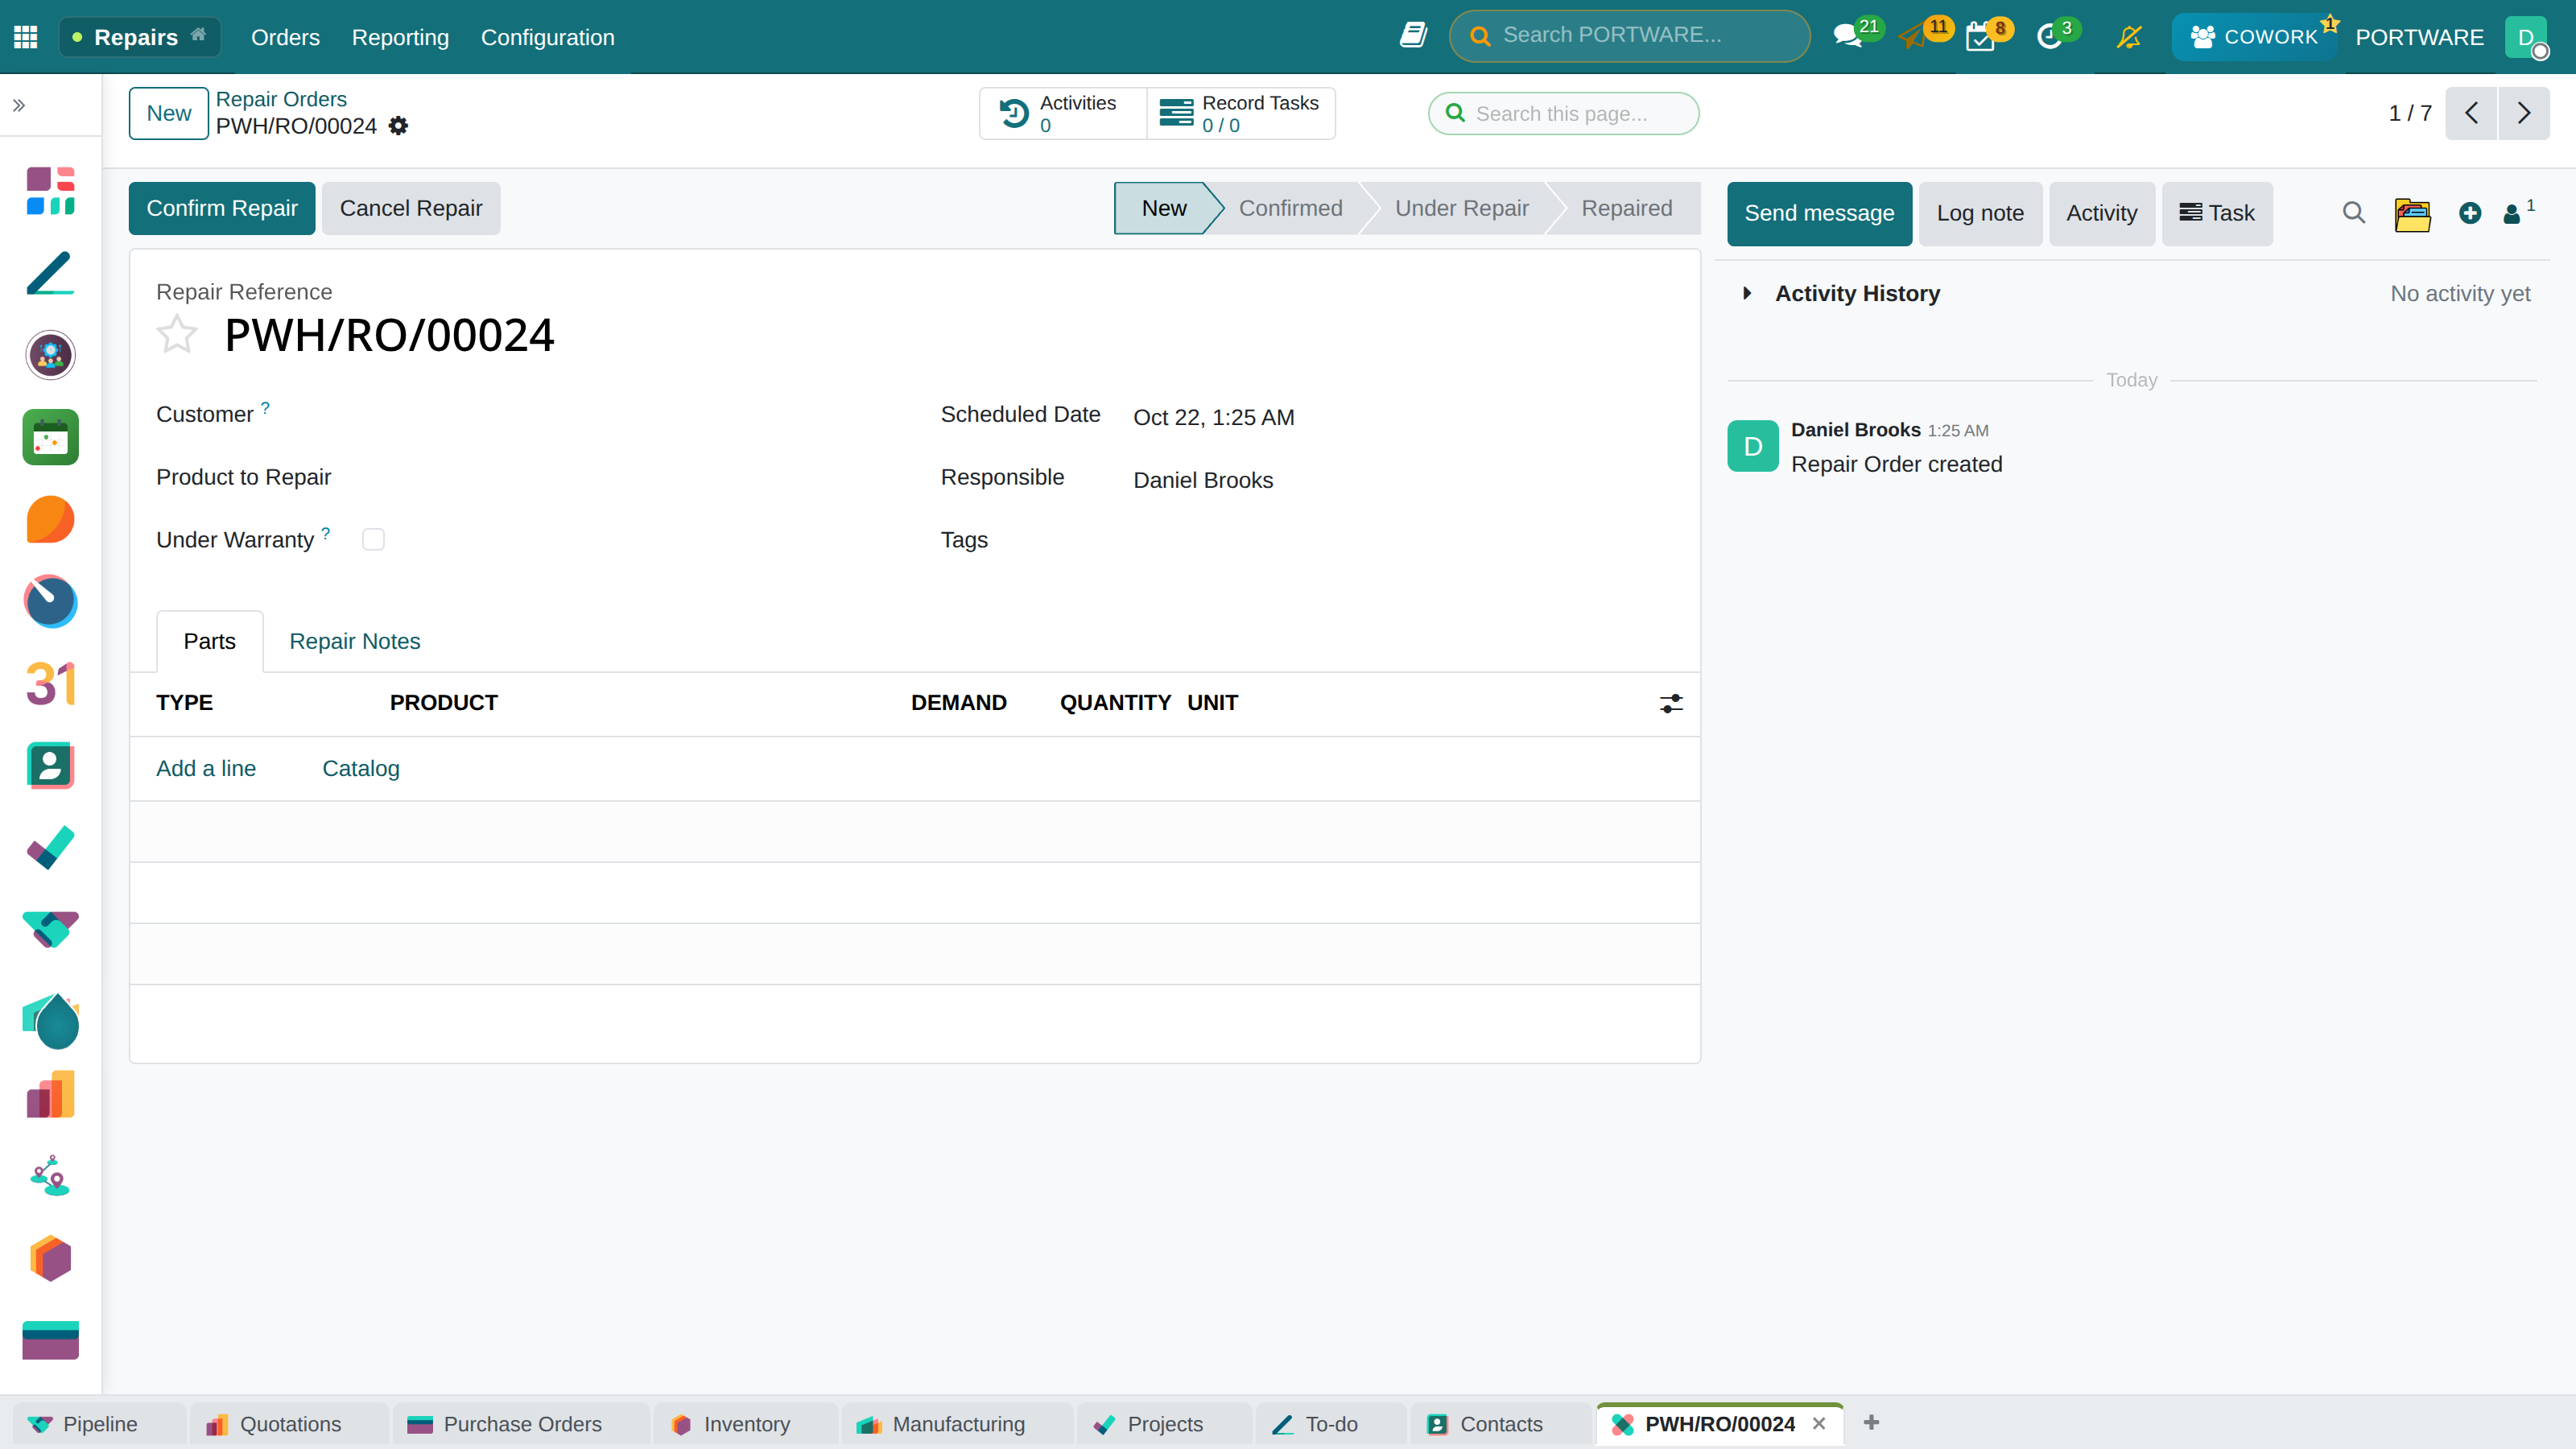This screenshot has height=1449, width=2576.
Task: Toggle the Under Warranty checkbox
Action: tap(373, 540)
